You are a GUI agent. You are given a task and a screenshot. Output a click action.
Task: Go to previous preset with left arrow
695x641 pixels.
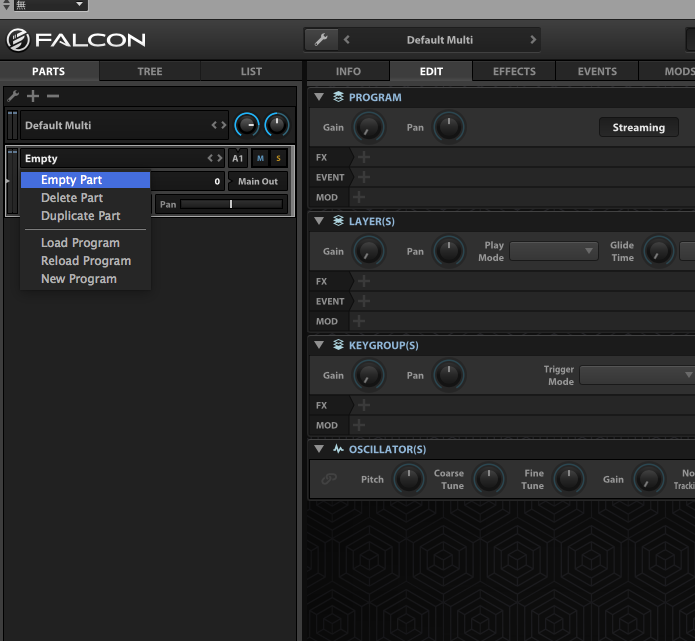347,40
